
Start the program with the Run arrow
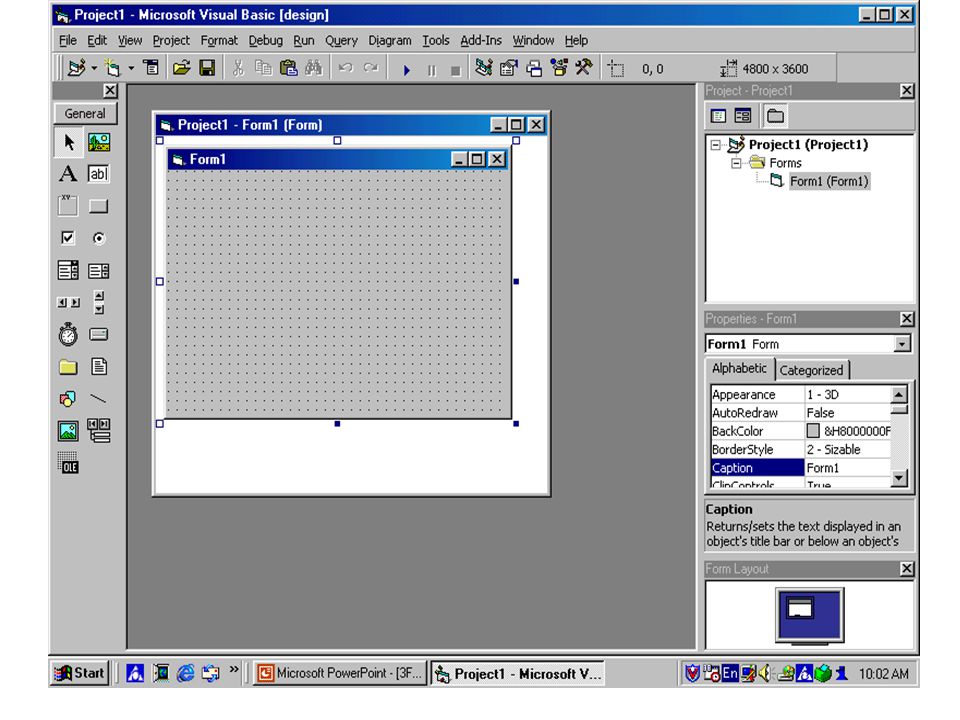407,70
